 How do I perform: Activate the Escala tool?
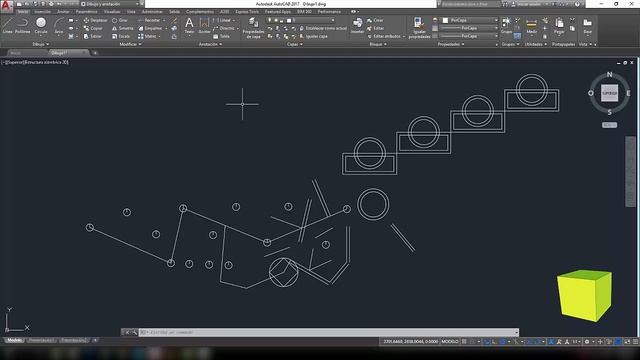coord(121,36)
